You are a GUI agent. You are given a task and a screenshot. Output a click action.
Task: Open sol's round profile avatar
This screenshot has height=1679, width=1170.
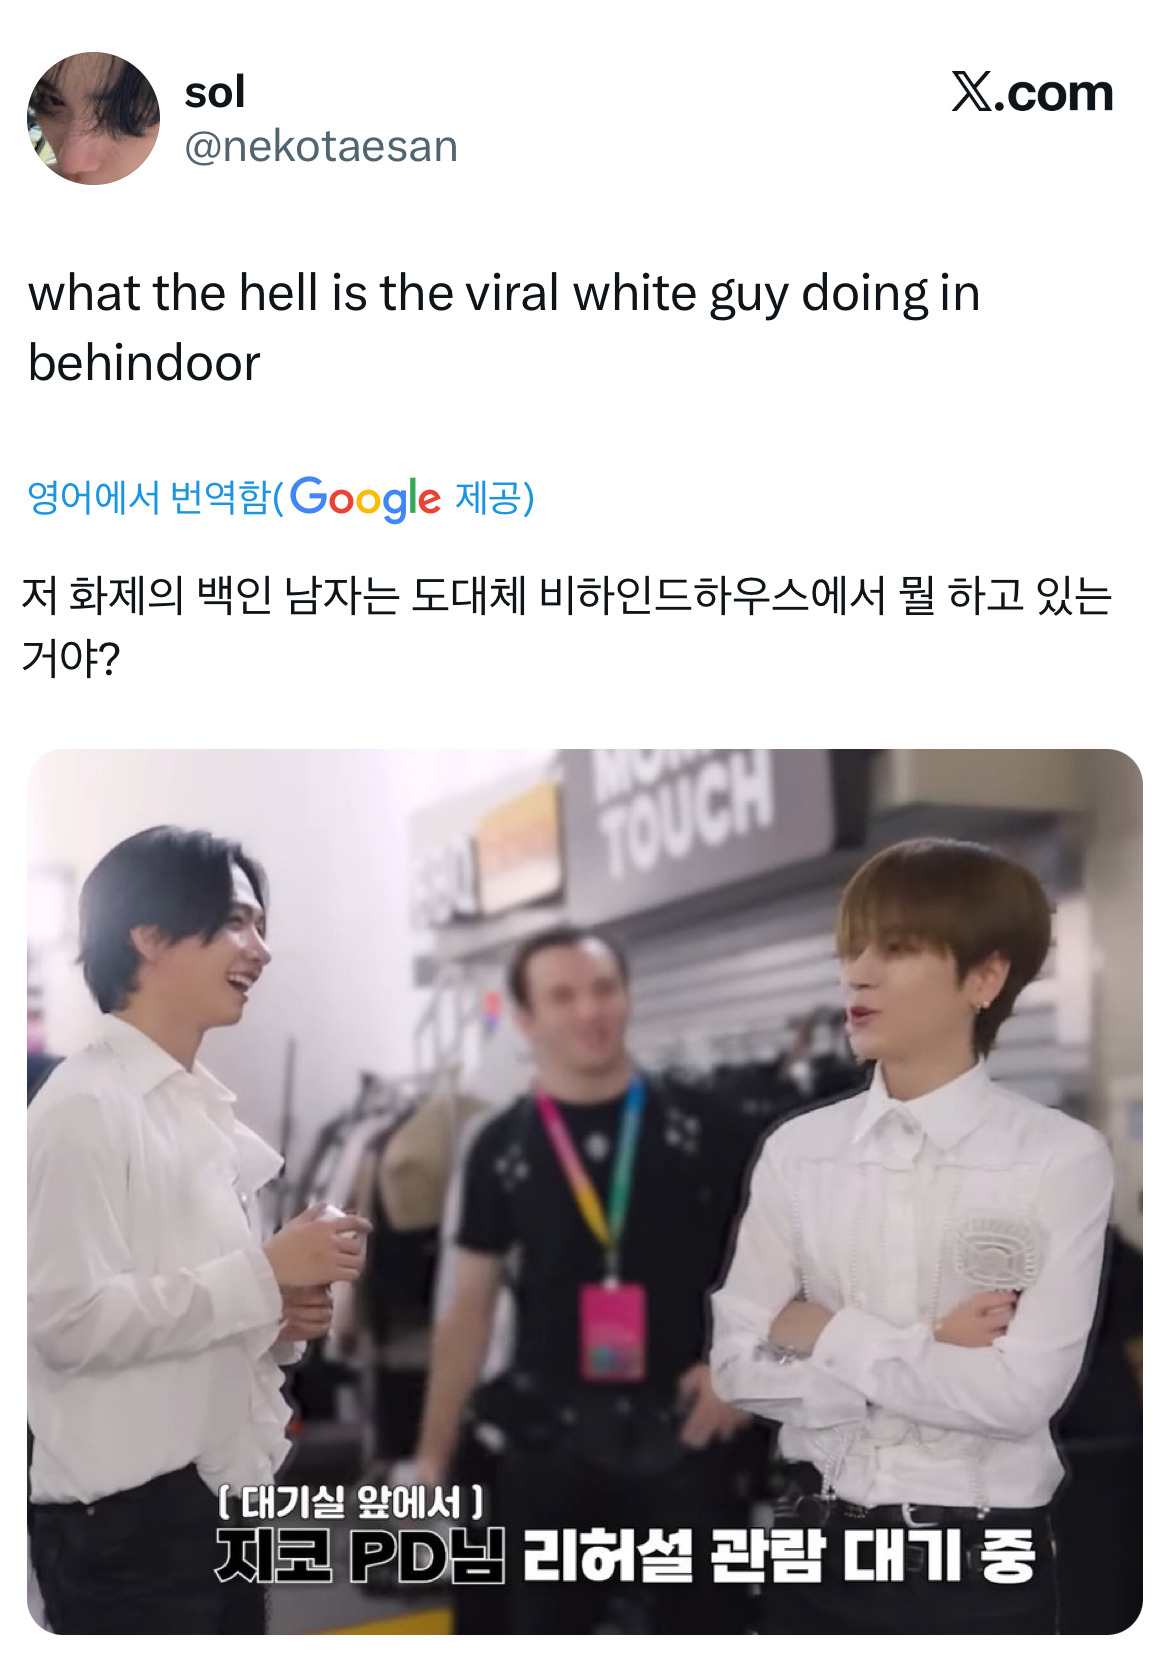pyautogui.click(x=93, y=118)
